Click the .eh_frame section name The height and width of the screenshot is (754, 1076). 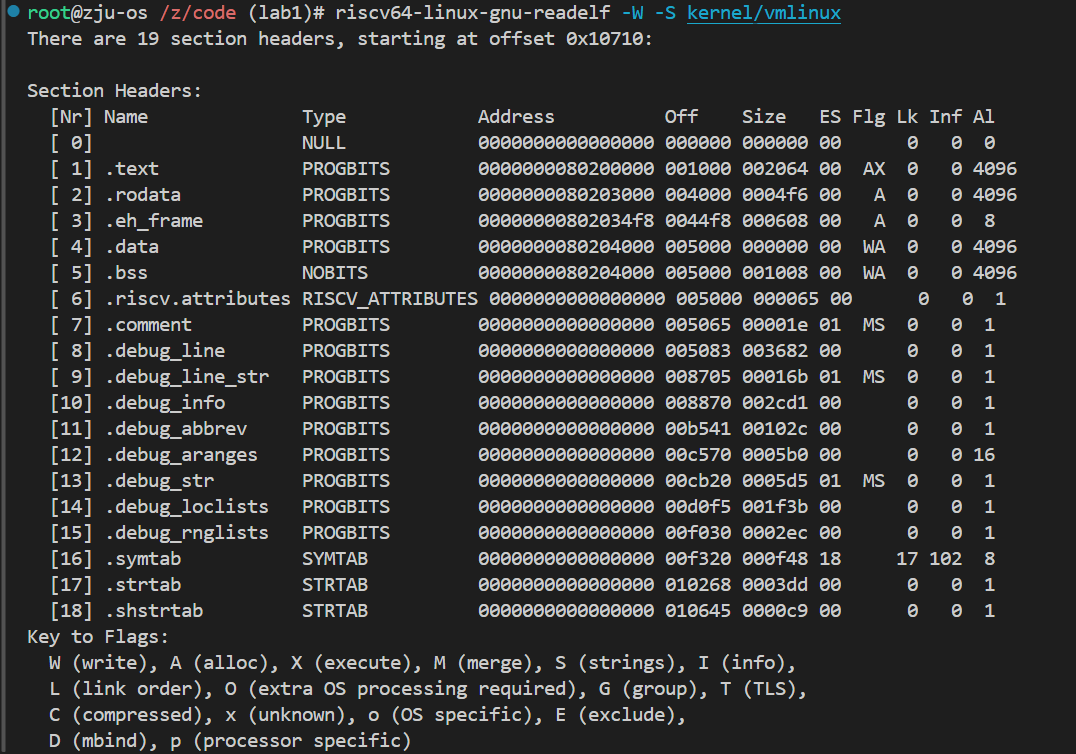coord(154,221)
